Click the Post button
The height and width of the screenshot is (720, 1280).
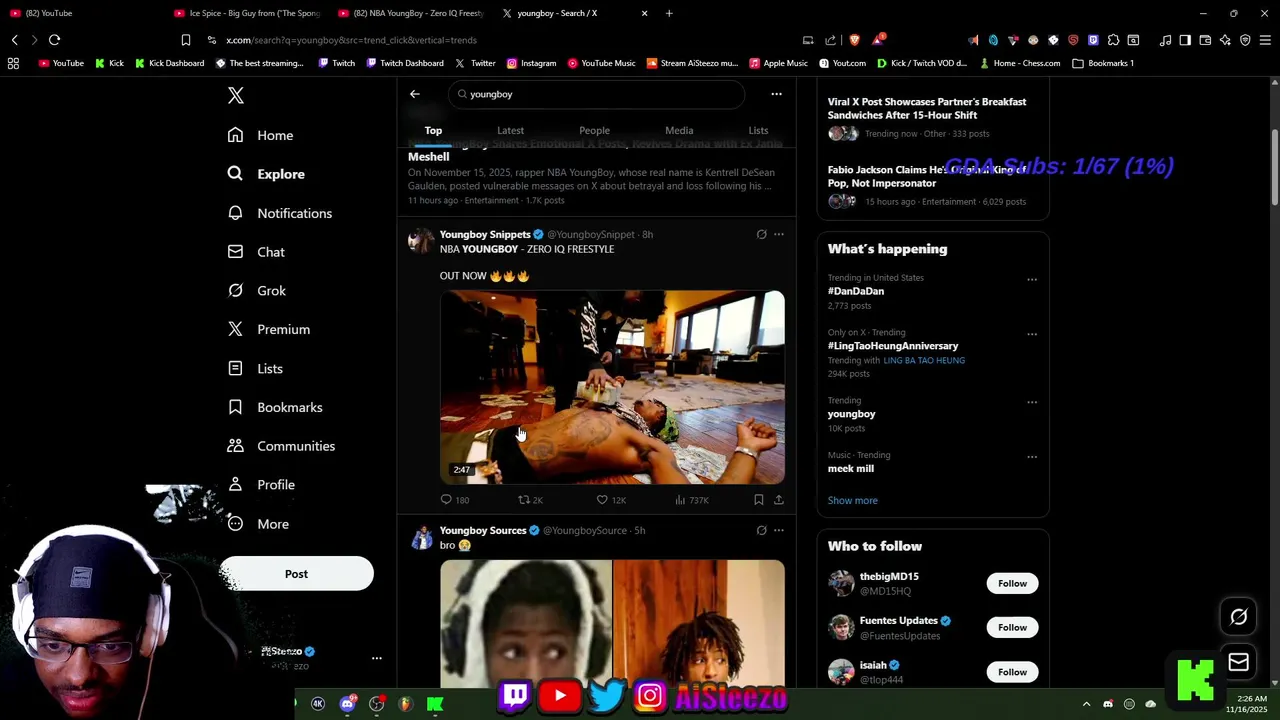pos(296,574)
